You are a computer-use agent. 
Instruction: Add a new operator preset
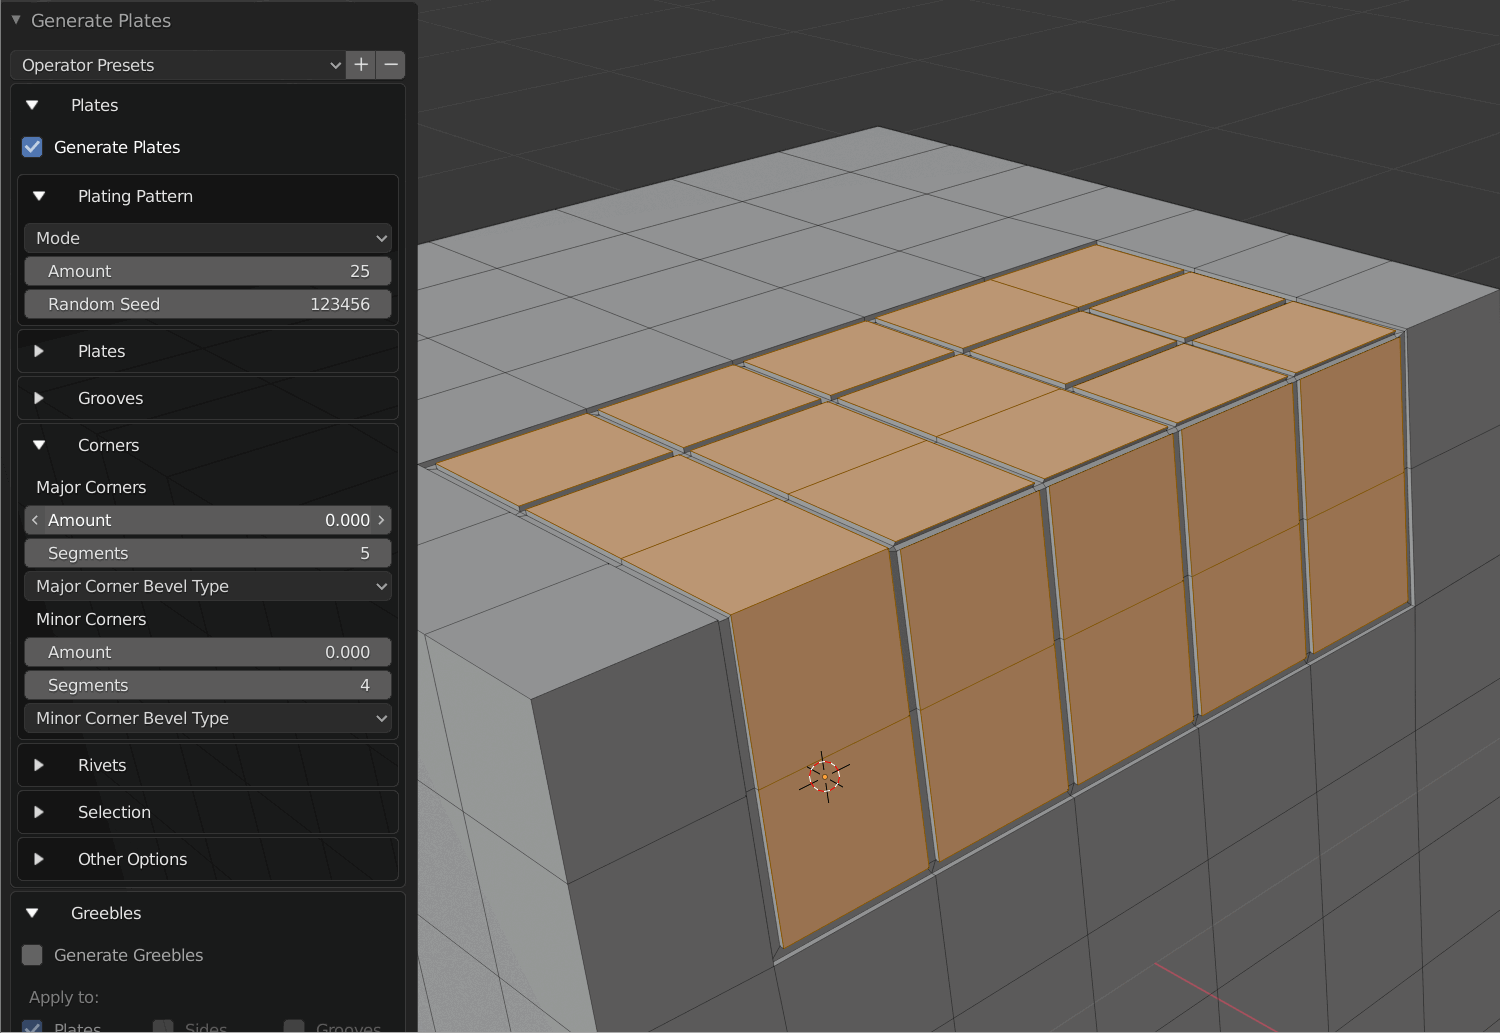(x=361, y=65)
